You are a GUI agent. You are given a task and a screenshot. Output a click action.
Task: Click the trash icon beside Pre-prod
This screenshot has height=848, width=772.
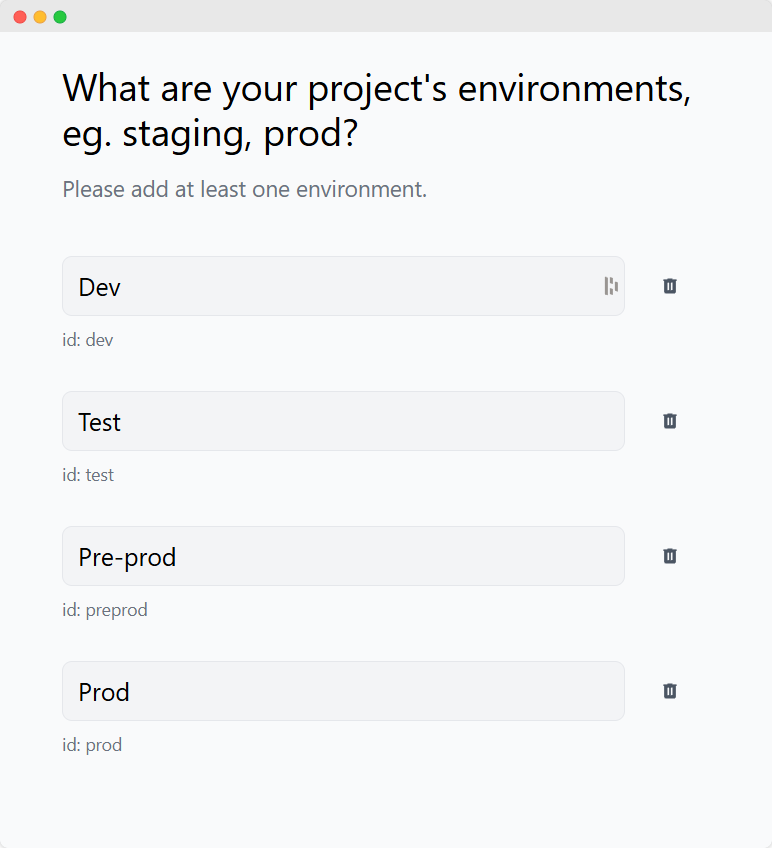pyautogui.click(x=670, y=556)
